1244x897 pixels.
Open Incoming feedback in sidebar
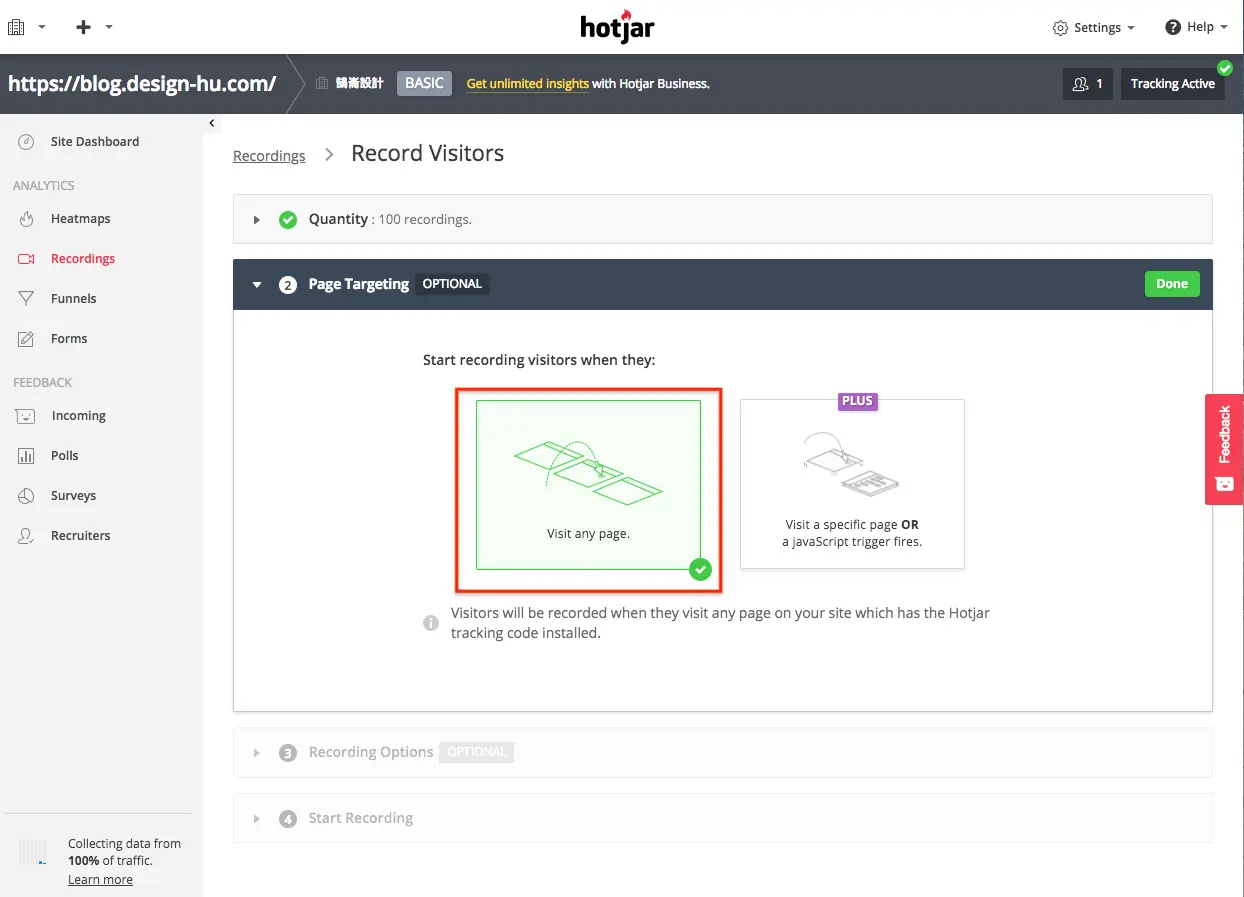[78, 416]
